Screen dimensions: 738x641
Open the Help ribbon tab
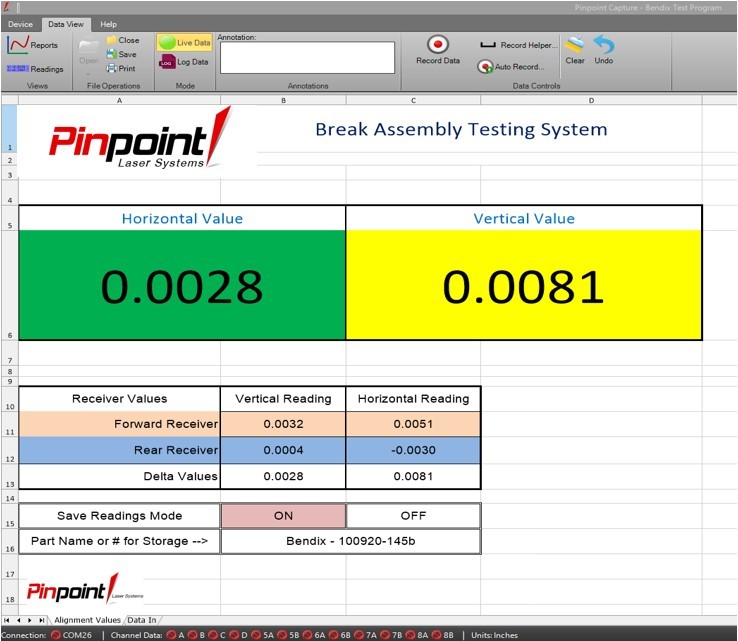click(108, 24)
